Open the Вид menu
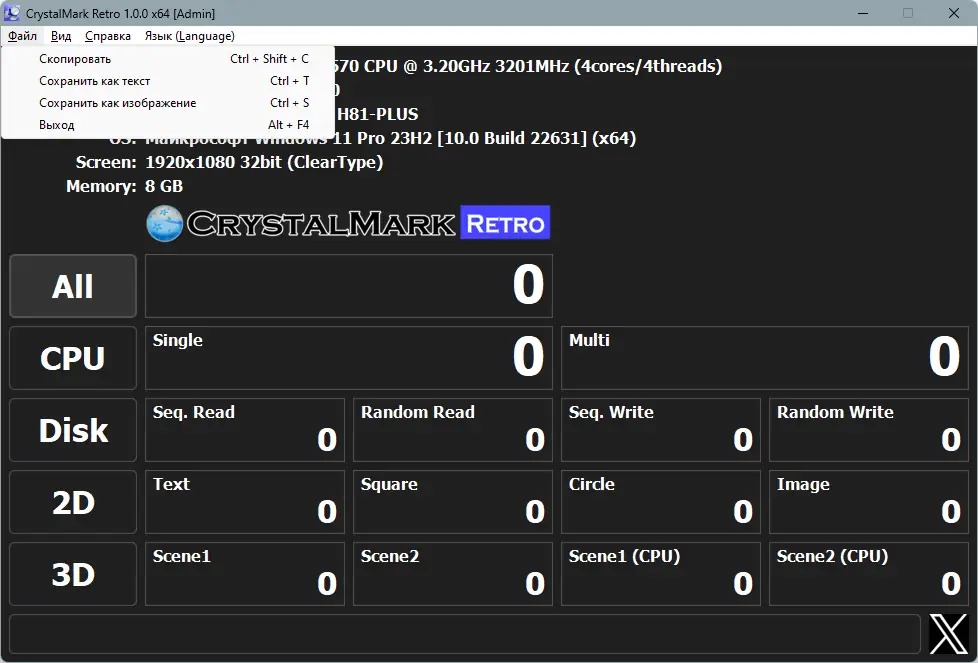 coord(61,36)
